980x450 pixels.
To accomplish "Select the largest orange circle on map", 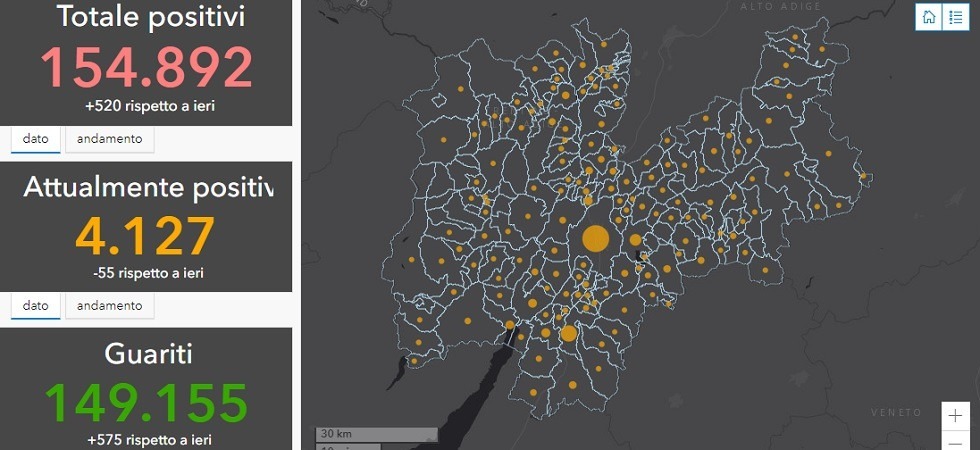I will [x=595, y=239].
